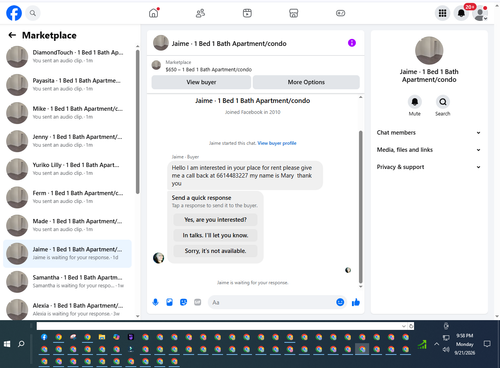Click the taskbar address bar dropdown arrow
This screenshot has width=500, height=368.
[404, 326]
